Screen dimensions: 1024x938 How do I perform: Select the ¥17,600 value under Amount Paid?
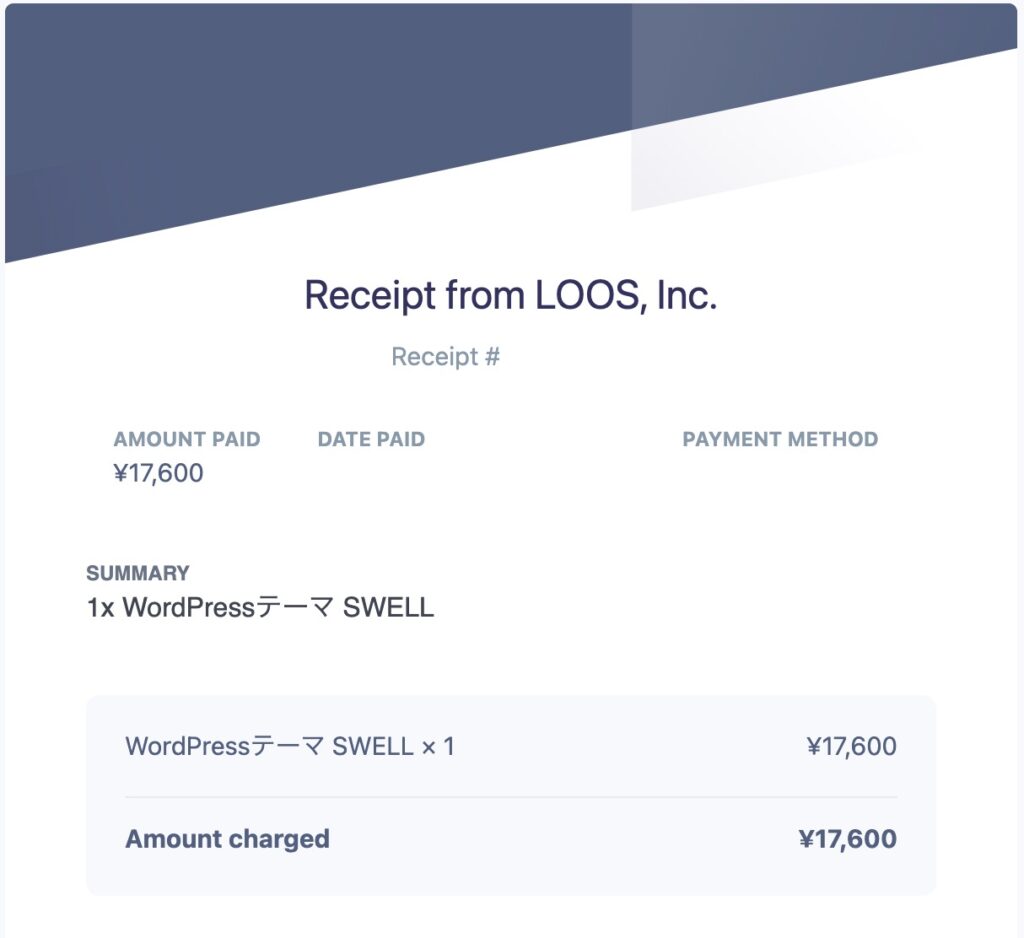[x=159, y=473]
